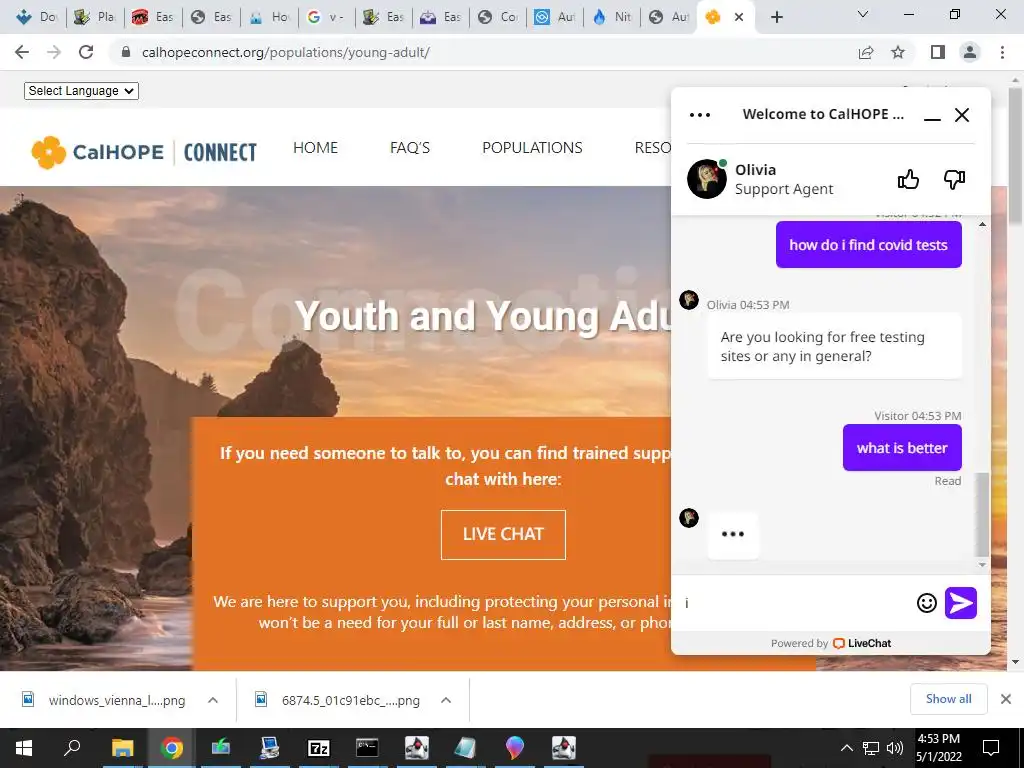Close the downloads bar

tap(1006, 699)
